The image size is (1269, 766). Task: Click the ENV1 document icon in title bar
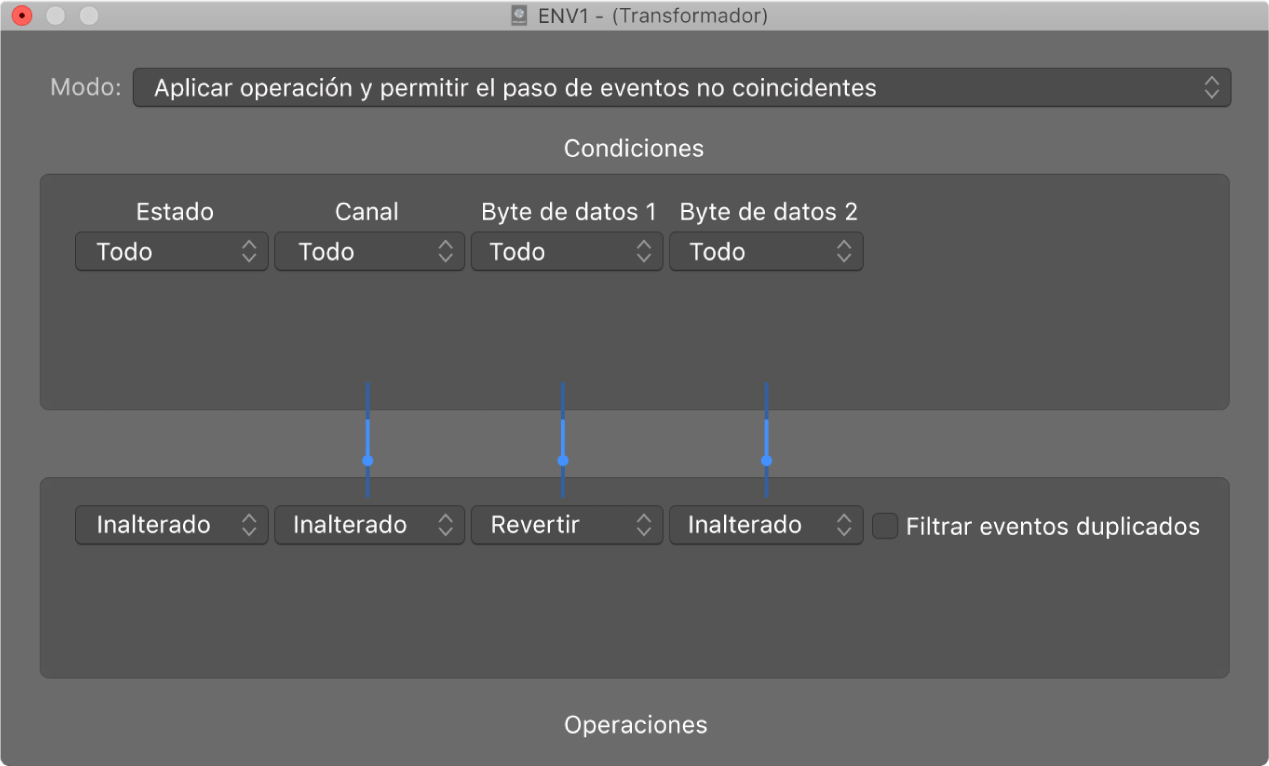click(519, 16)
